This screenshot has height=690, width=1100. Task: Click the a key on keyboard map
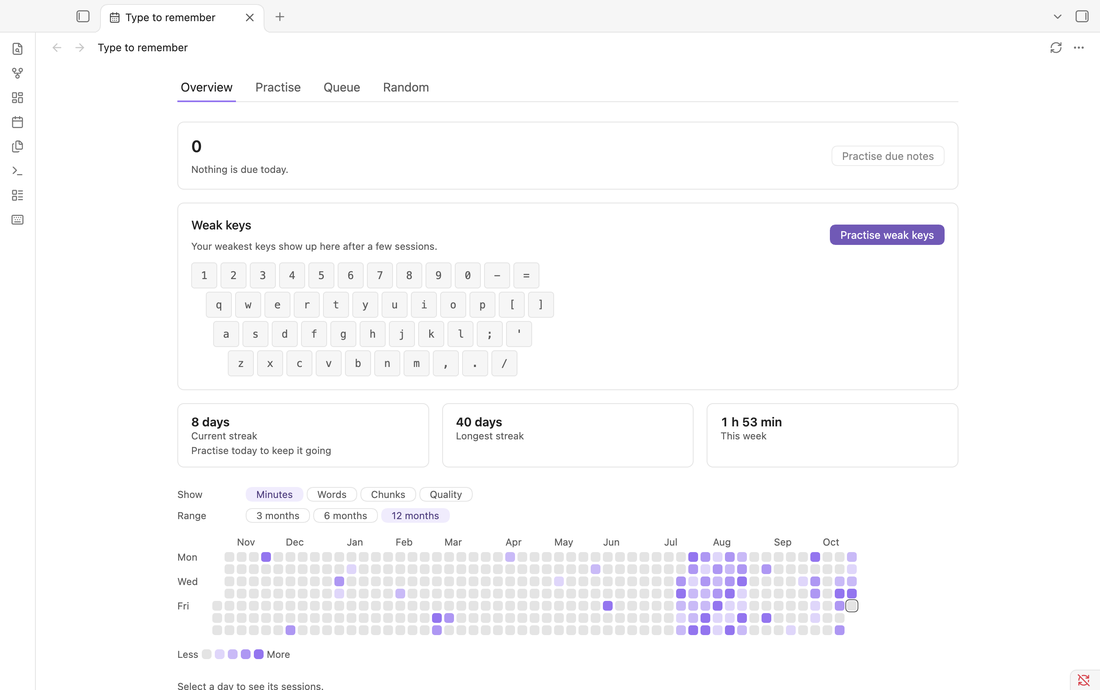point(226,334)
